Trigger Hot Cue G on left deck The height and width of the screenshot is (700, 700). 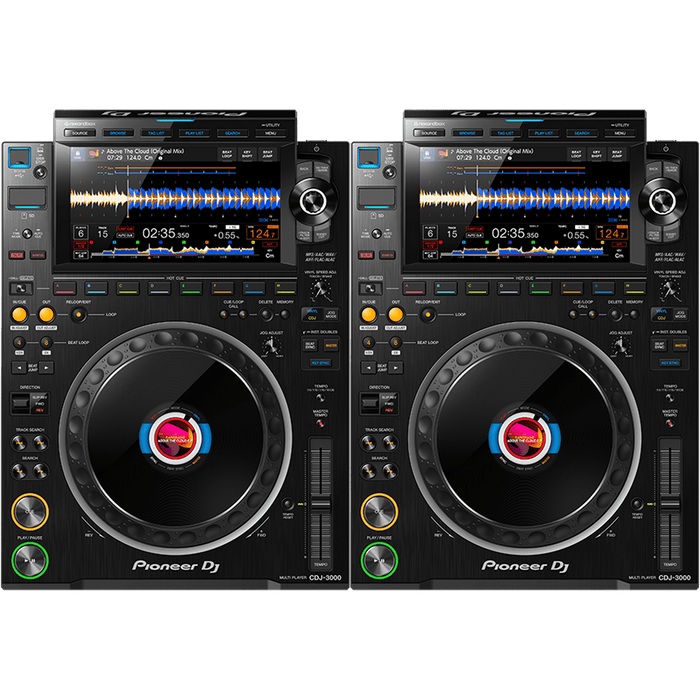click(254, 288)
